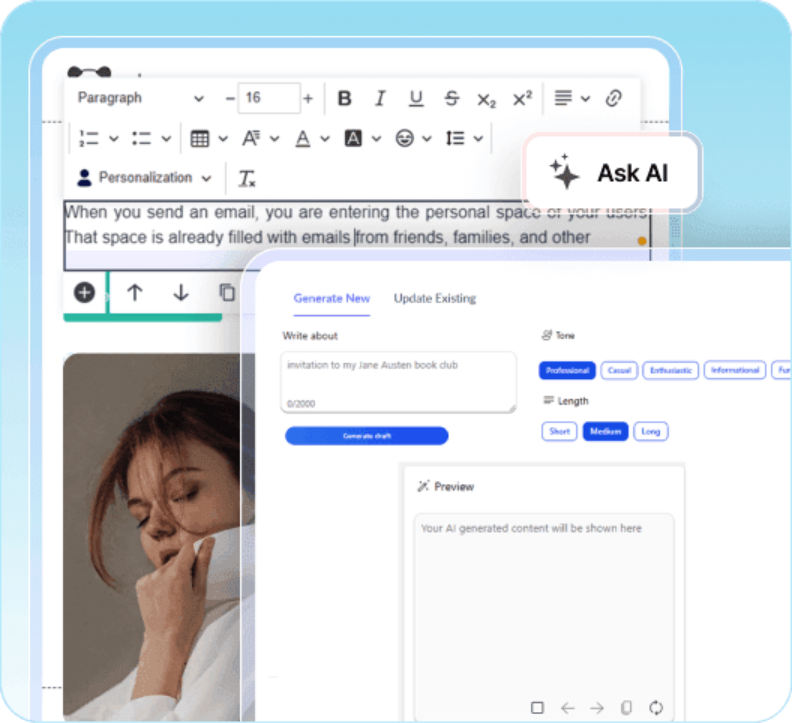Set length to Short
The width and height of the screenshot is (792, 723).
(x=559, y=431)
